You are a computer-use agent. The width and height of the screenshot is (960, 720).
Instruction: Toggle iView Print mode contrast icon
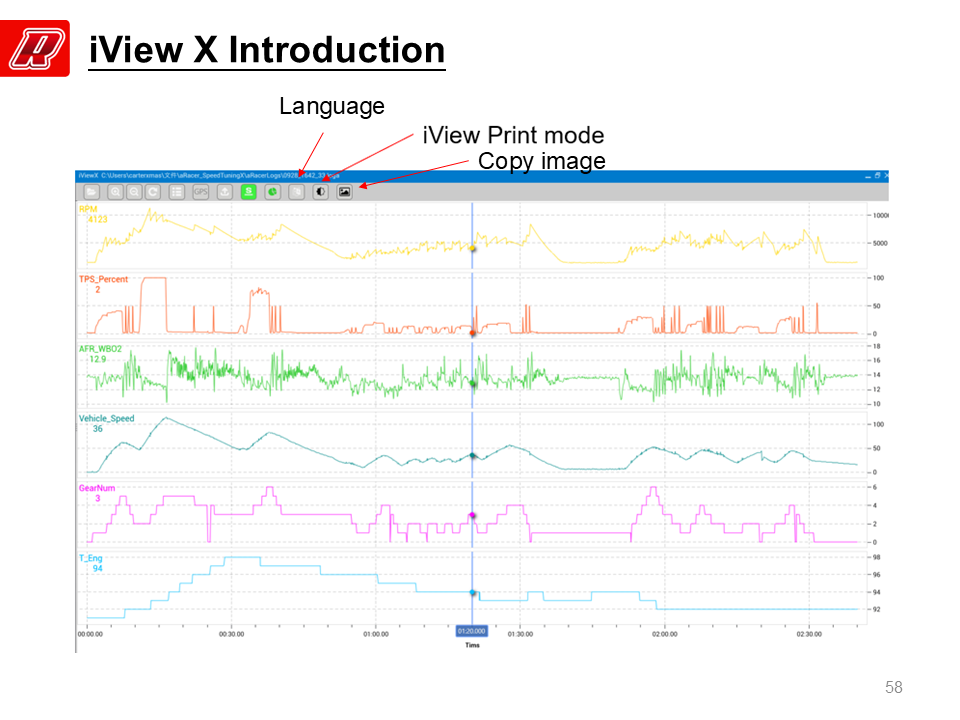click(x=320, y=192)
